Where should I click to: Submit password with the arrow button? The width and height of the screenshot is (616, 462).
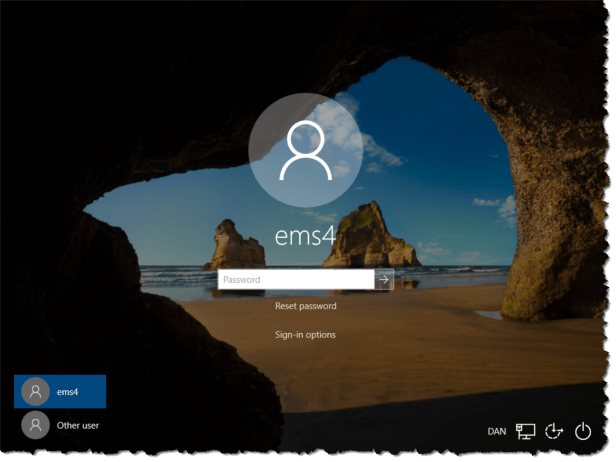point(384,280)
